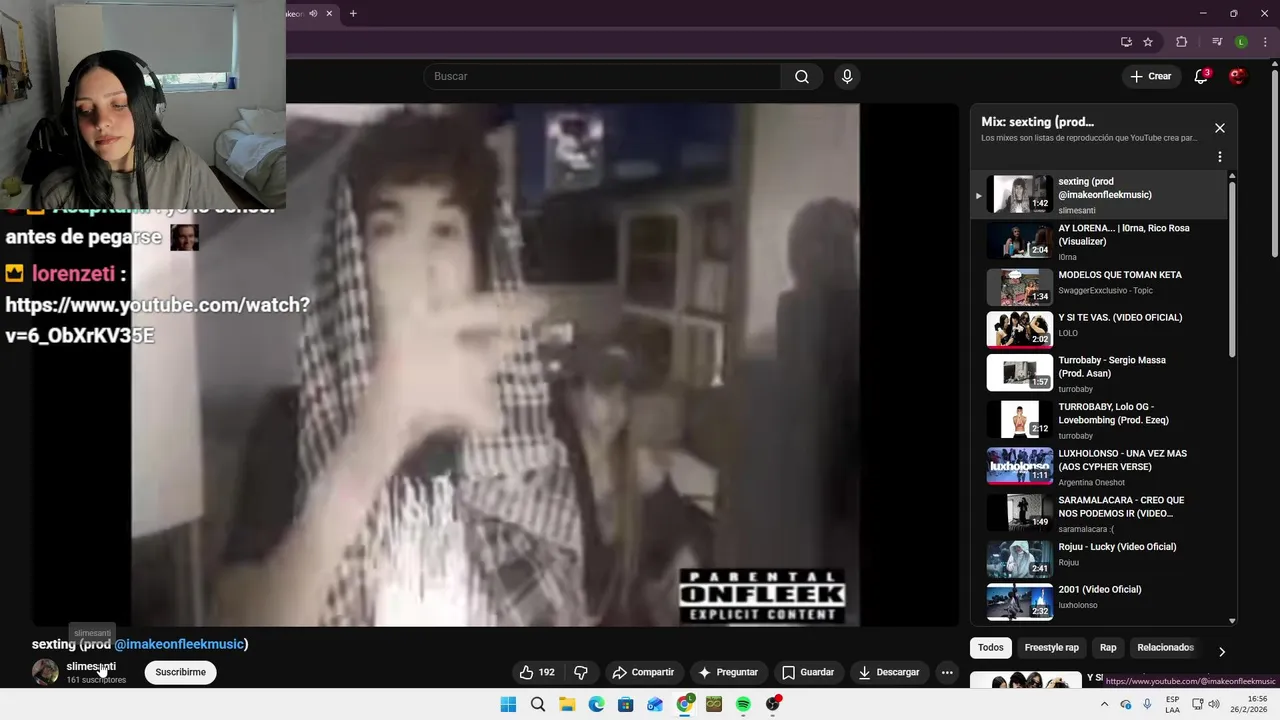
Task: Open a new browser tab
Action: (353, 13)
